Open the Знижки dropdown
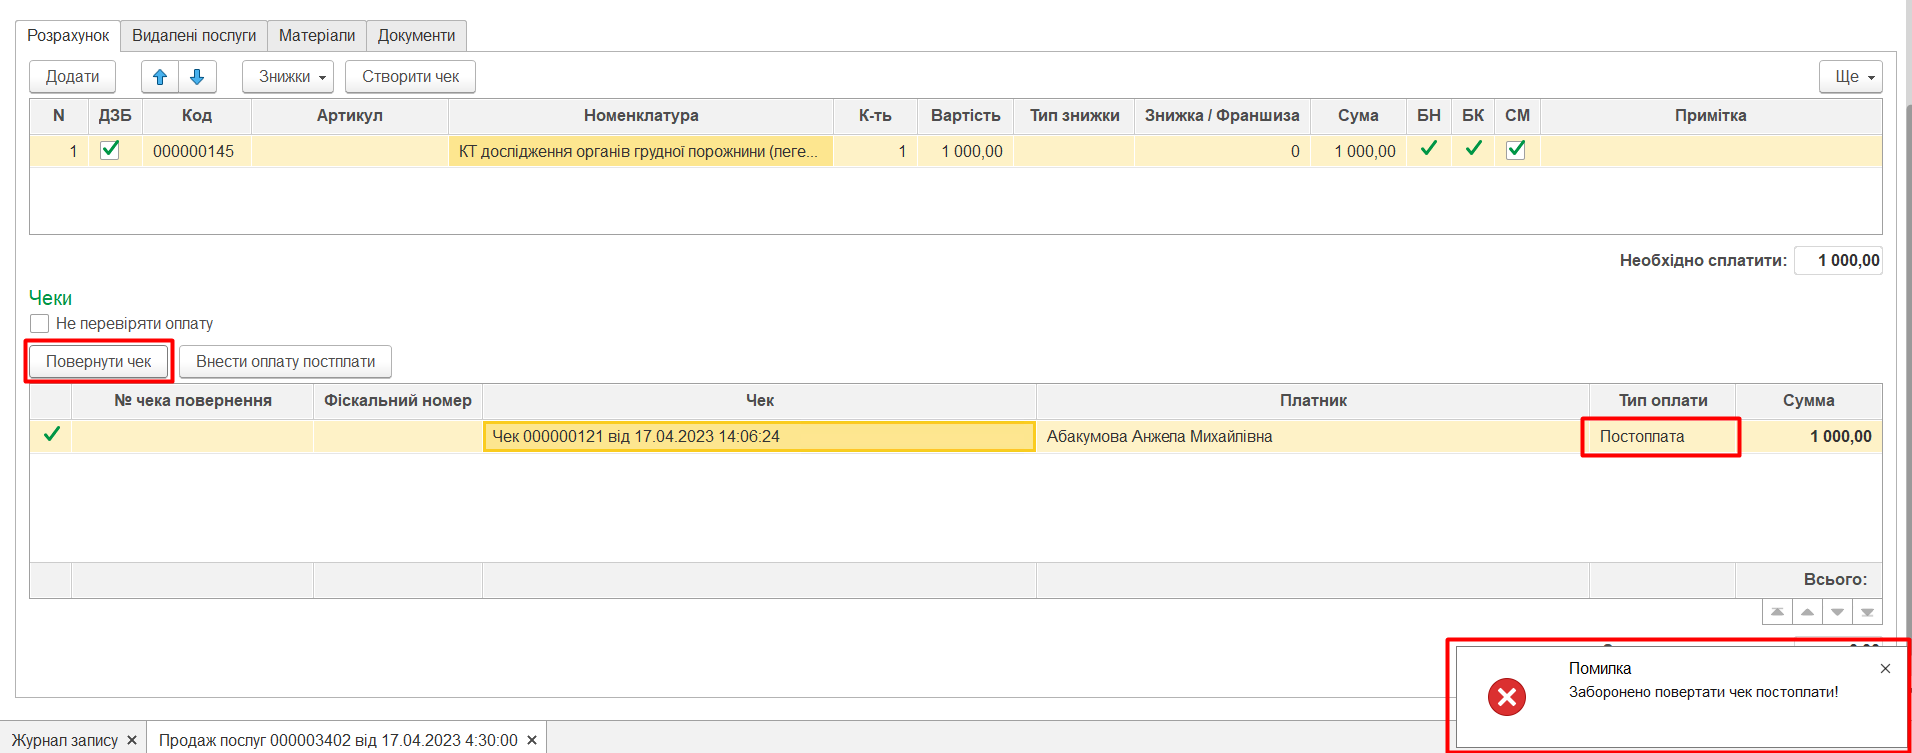The width and height of the screenshot is (1912, 753). pos(288,77)
